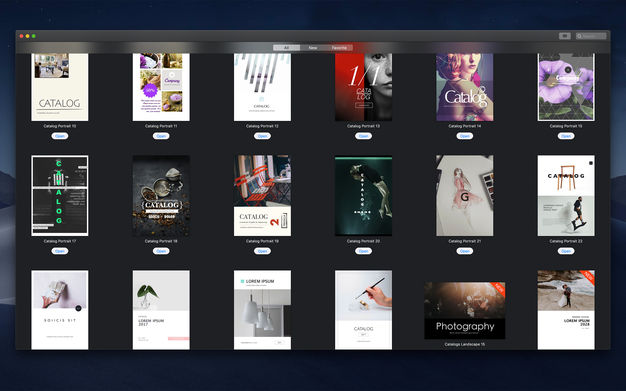Click the 'Catalog Portrait 13' label

click(363, 126)
